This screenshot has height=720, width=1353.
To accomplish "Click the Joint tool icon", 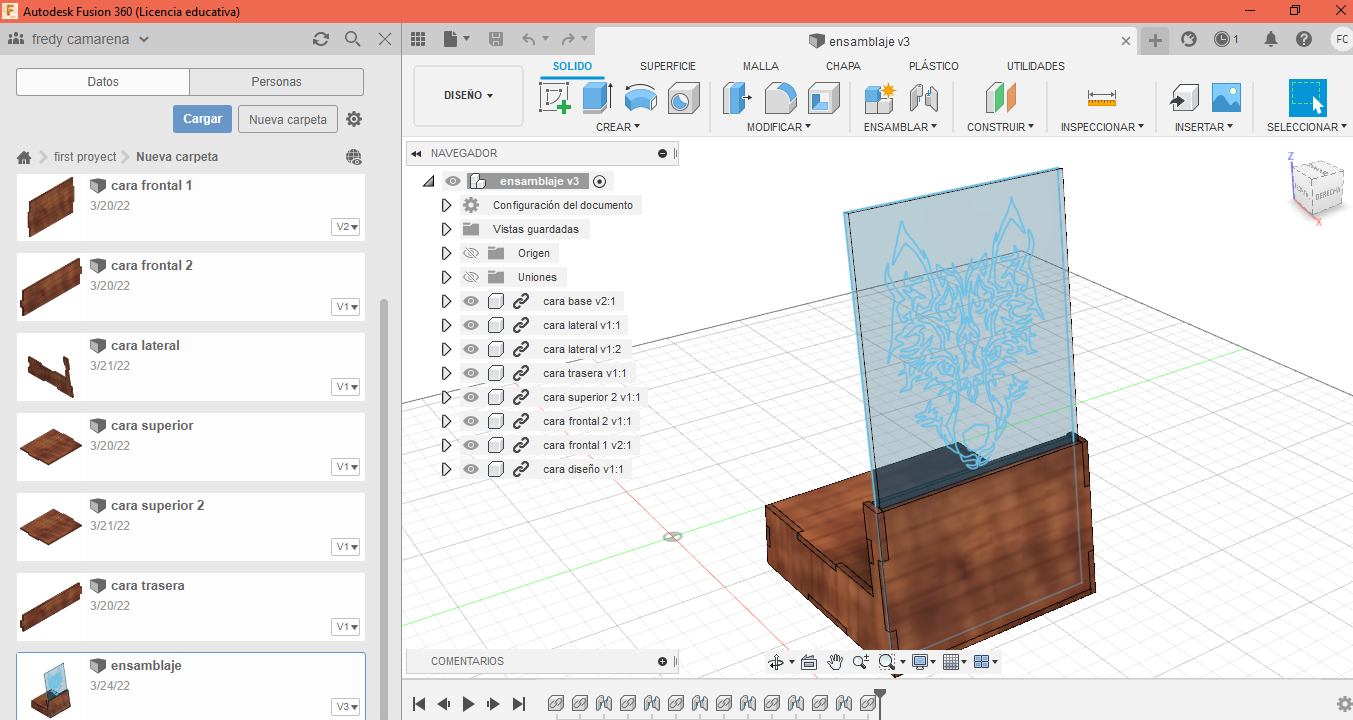I will tap(923, 98).
